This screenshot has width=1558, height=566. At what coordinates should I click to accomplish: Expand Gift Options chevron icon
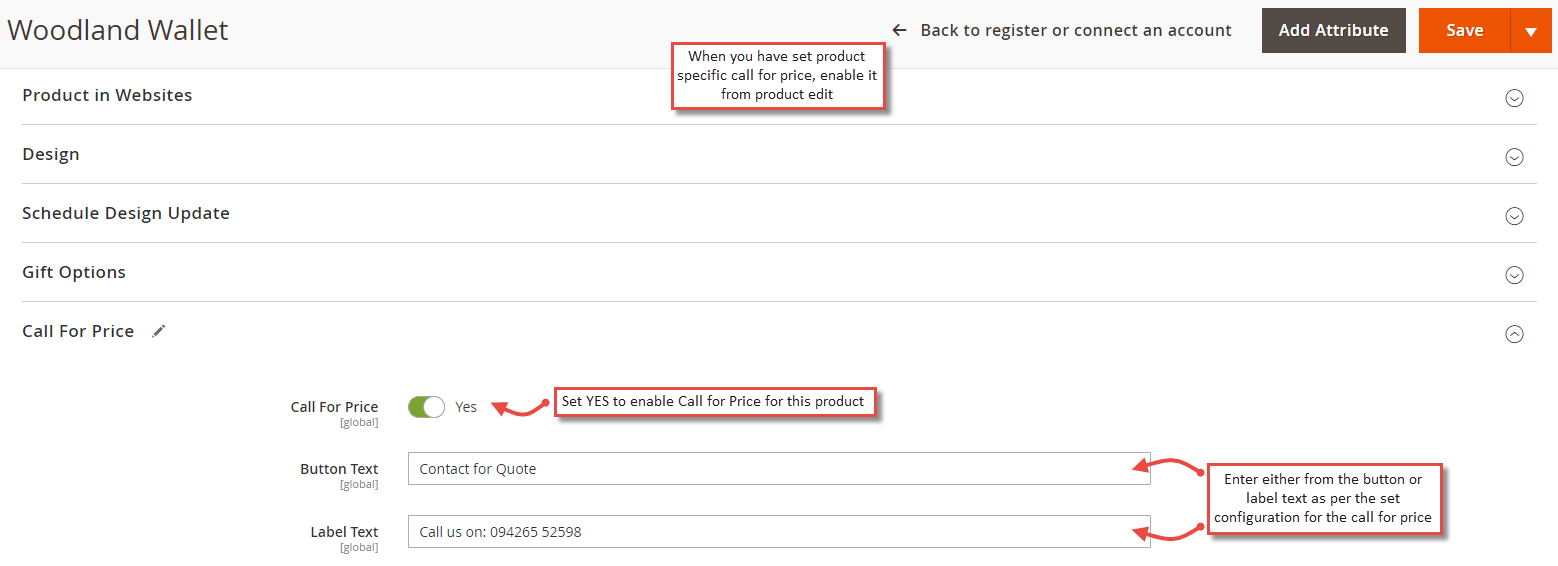pos(1514,275)
